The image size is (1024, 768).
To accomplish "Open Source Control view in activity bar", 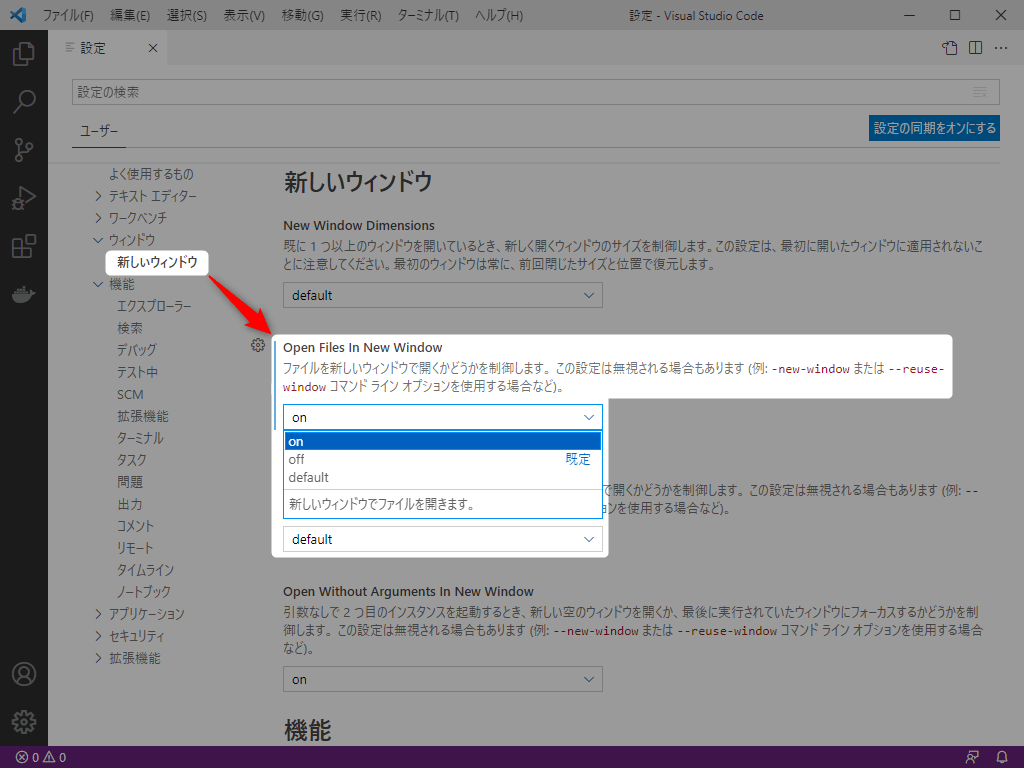I will tap(24, 150).
